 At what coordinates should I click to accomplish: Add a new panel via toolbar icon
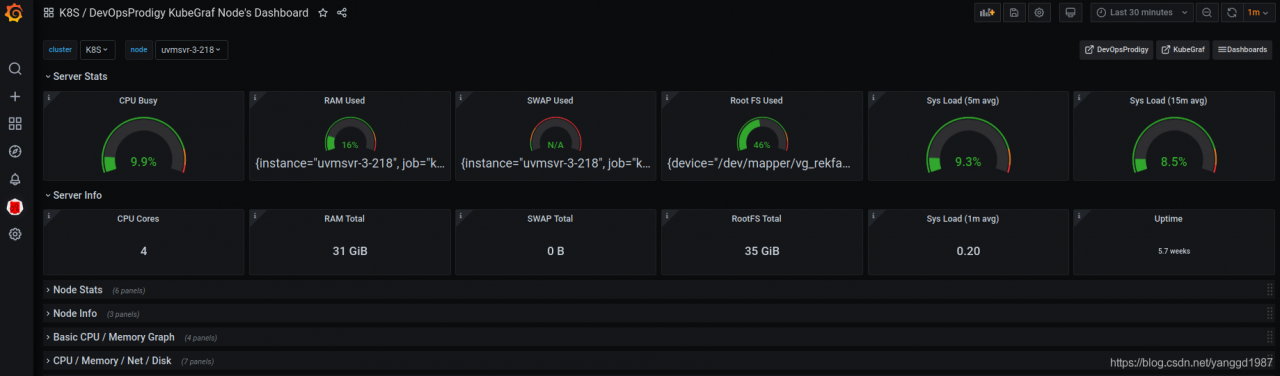tap(987, 13)
